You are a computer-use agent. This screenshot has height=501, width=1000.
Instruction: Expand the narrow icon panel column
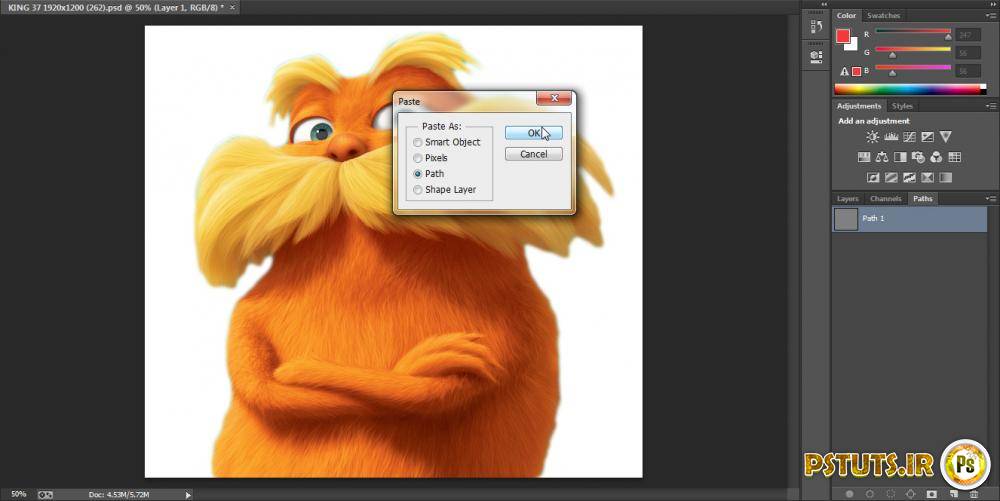pos(823,4)
